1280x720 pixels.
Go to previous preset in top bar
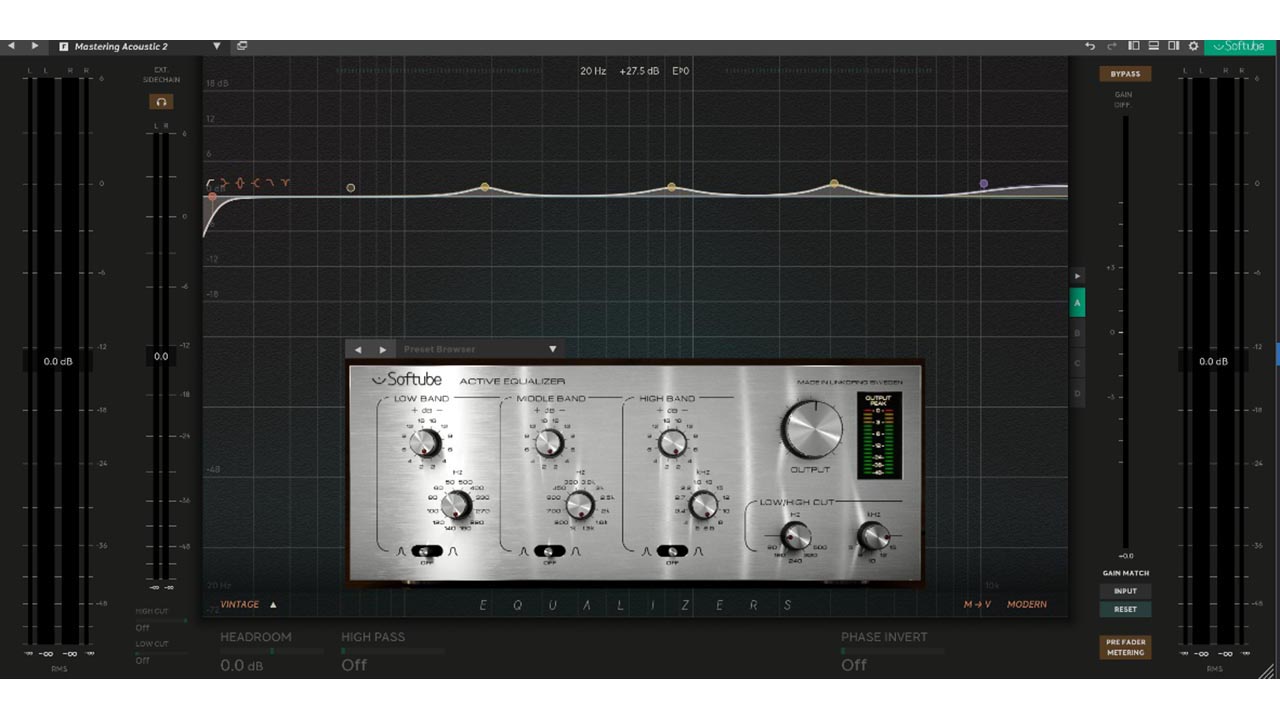coord(11,46)
